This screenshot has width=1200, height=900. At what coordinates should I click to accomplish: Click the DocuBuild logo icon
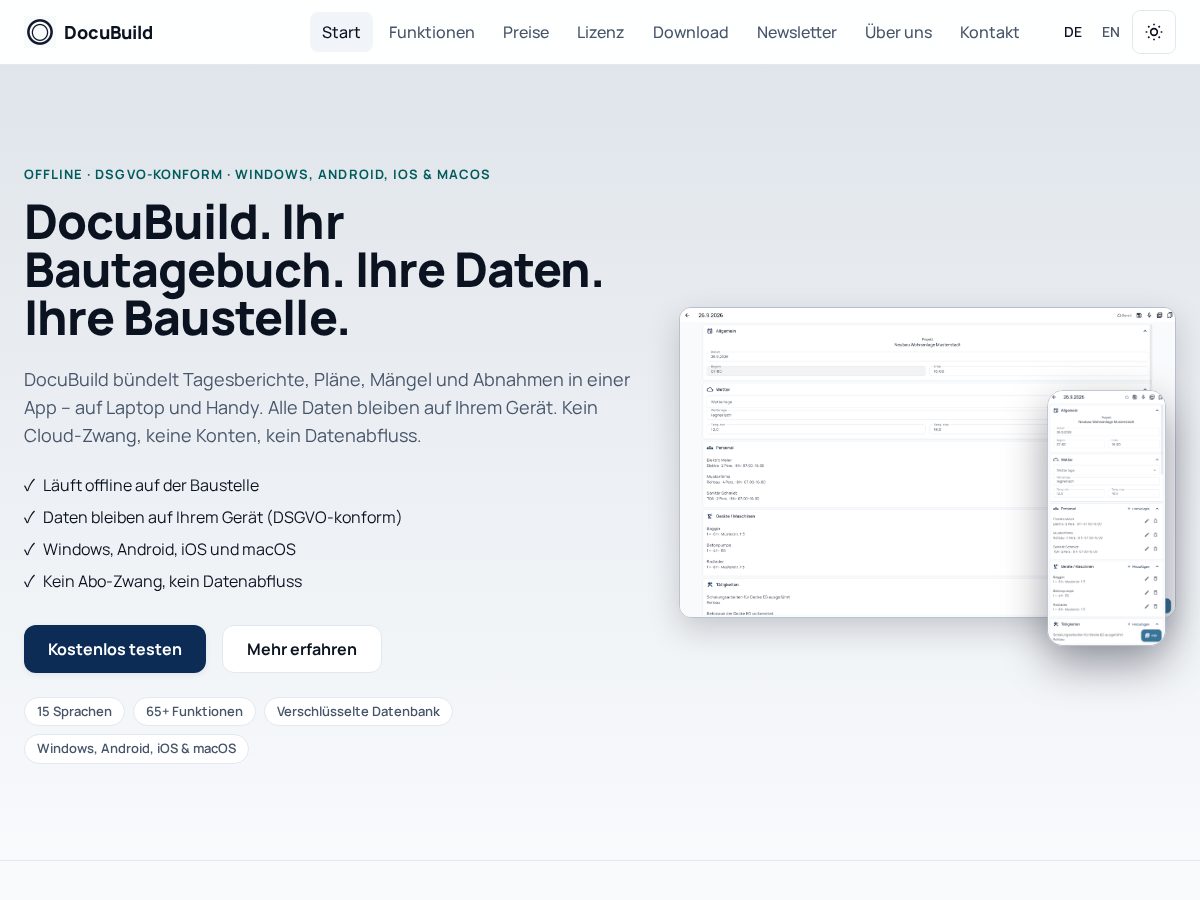(40, 32)
